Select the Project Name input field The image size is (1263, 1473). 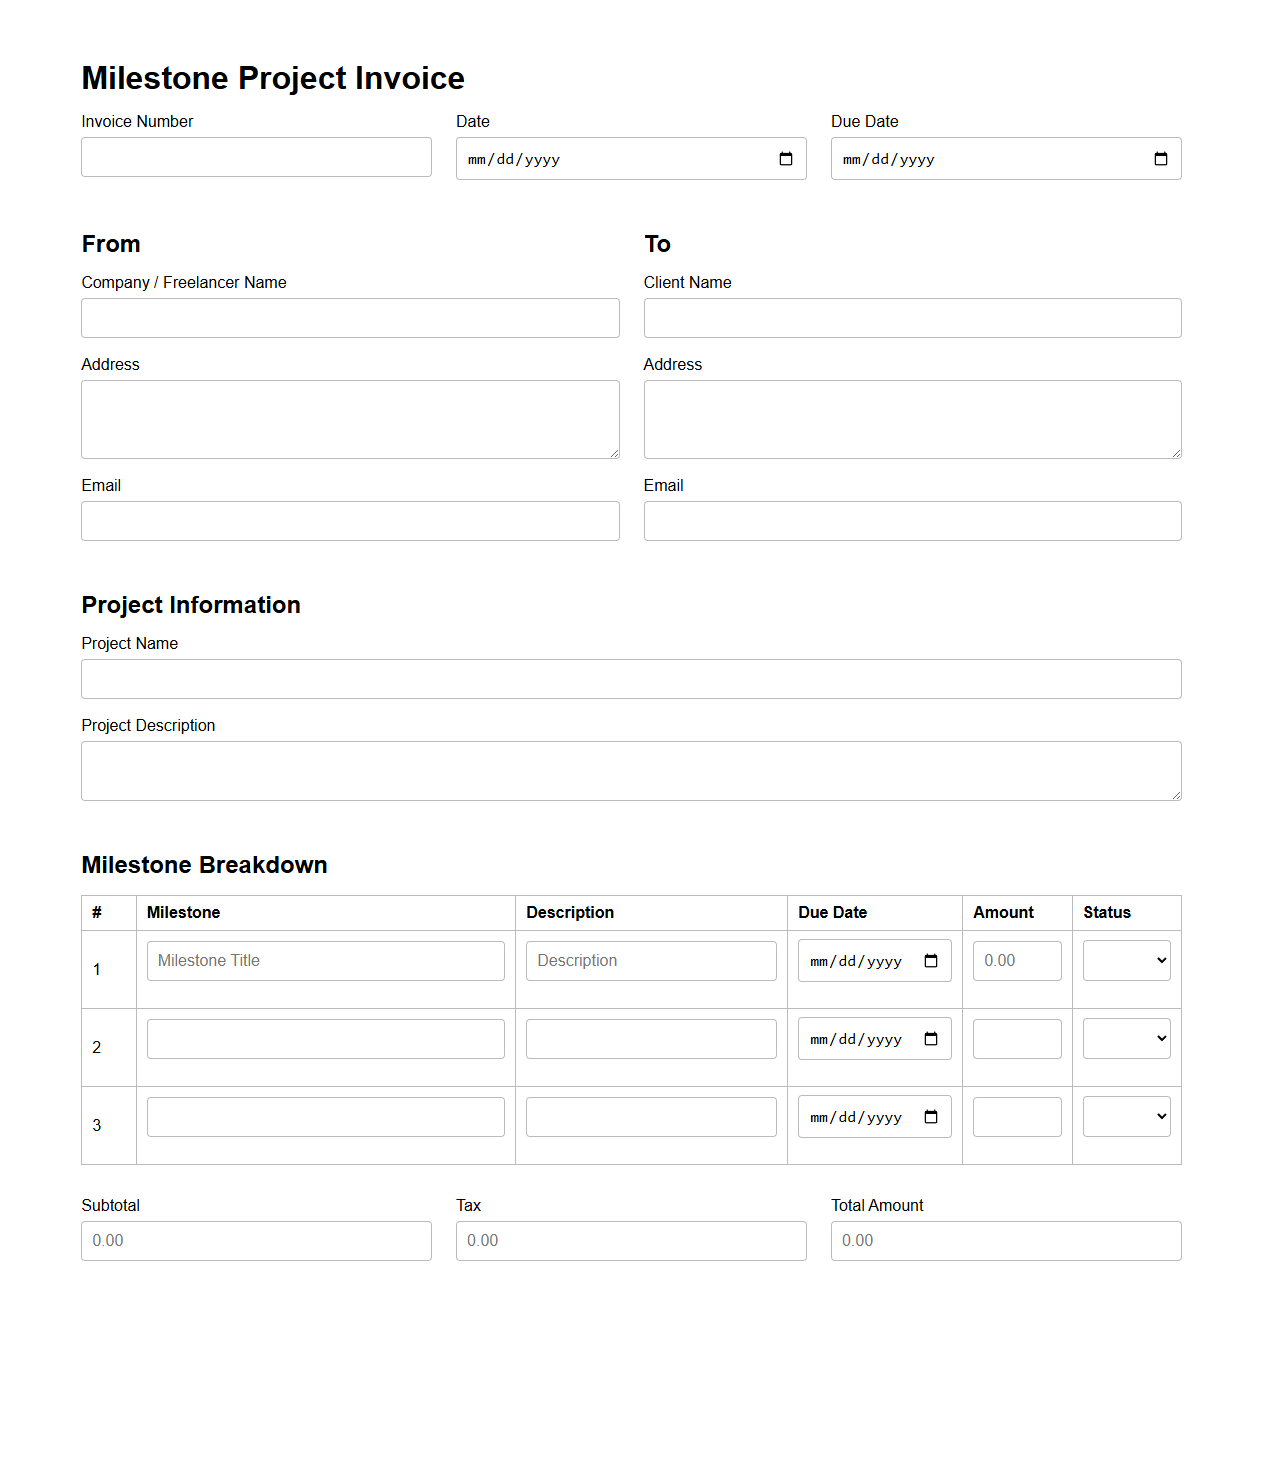(631, 678)
